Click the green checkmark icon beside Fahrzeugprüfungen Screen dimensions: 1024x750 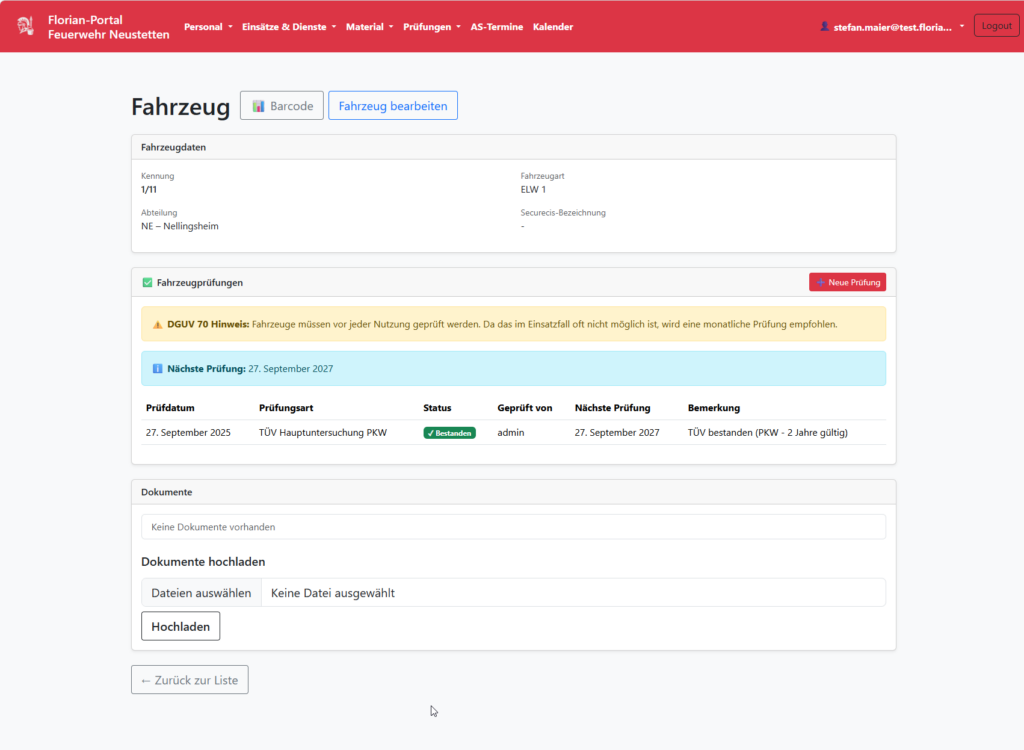click(x=147, y=283)
